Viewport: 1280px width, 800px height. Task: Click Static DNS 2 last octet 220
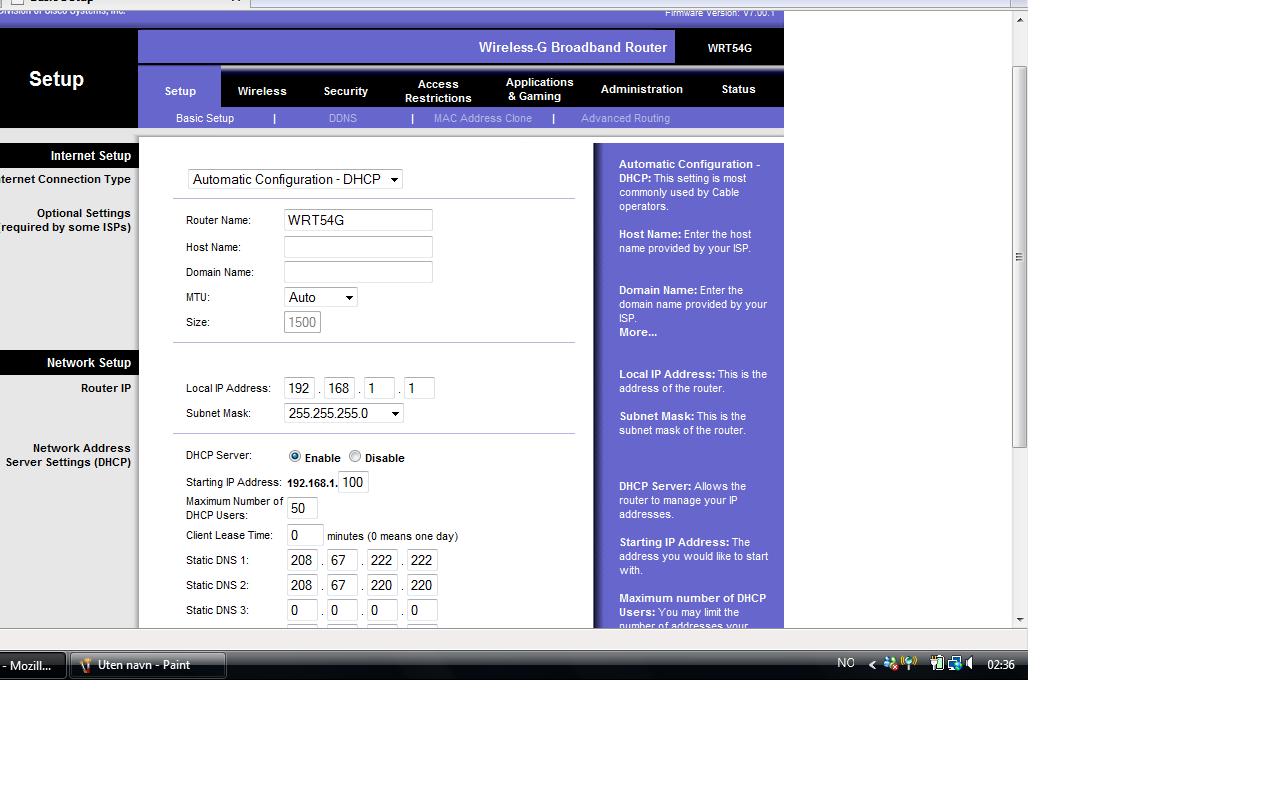(422, 585)
